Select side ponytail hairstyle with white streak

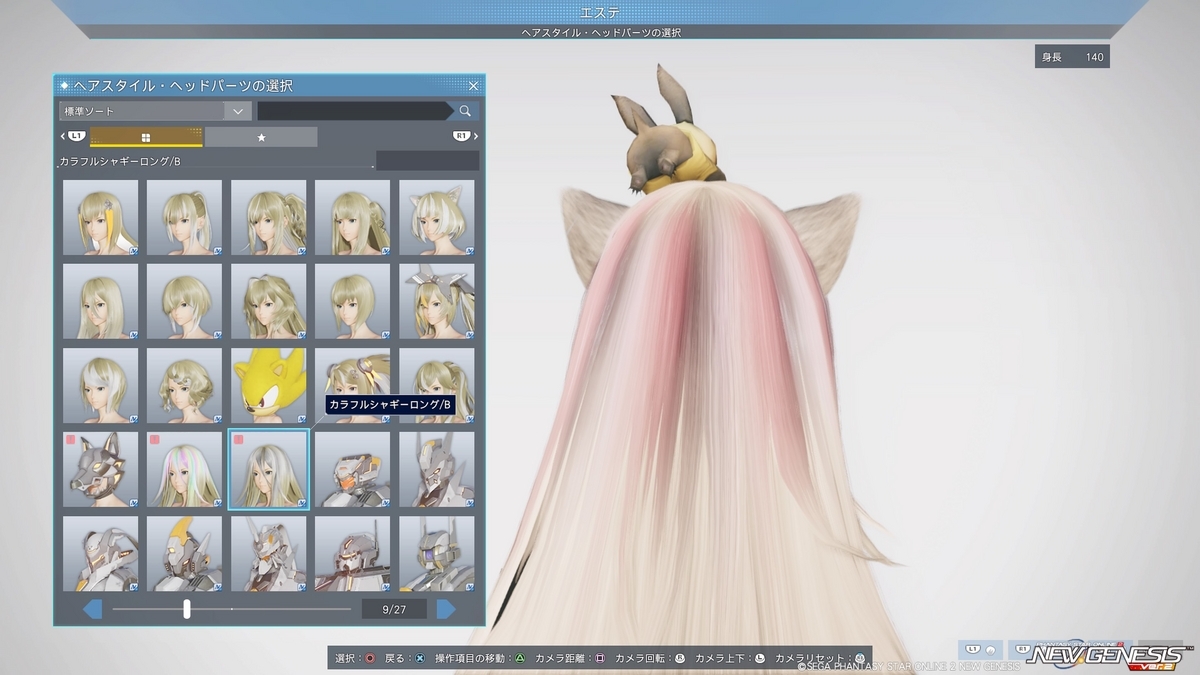[x=185, y=217]
